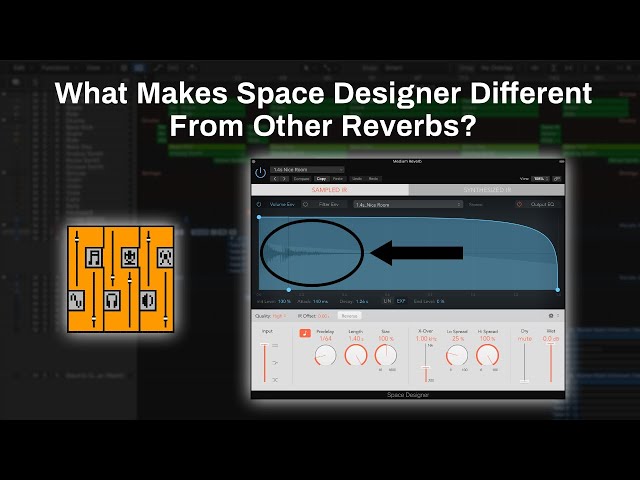The image size is (640, 480).
Task: Click the Redo button in plugin header
Action: (373, 179)
